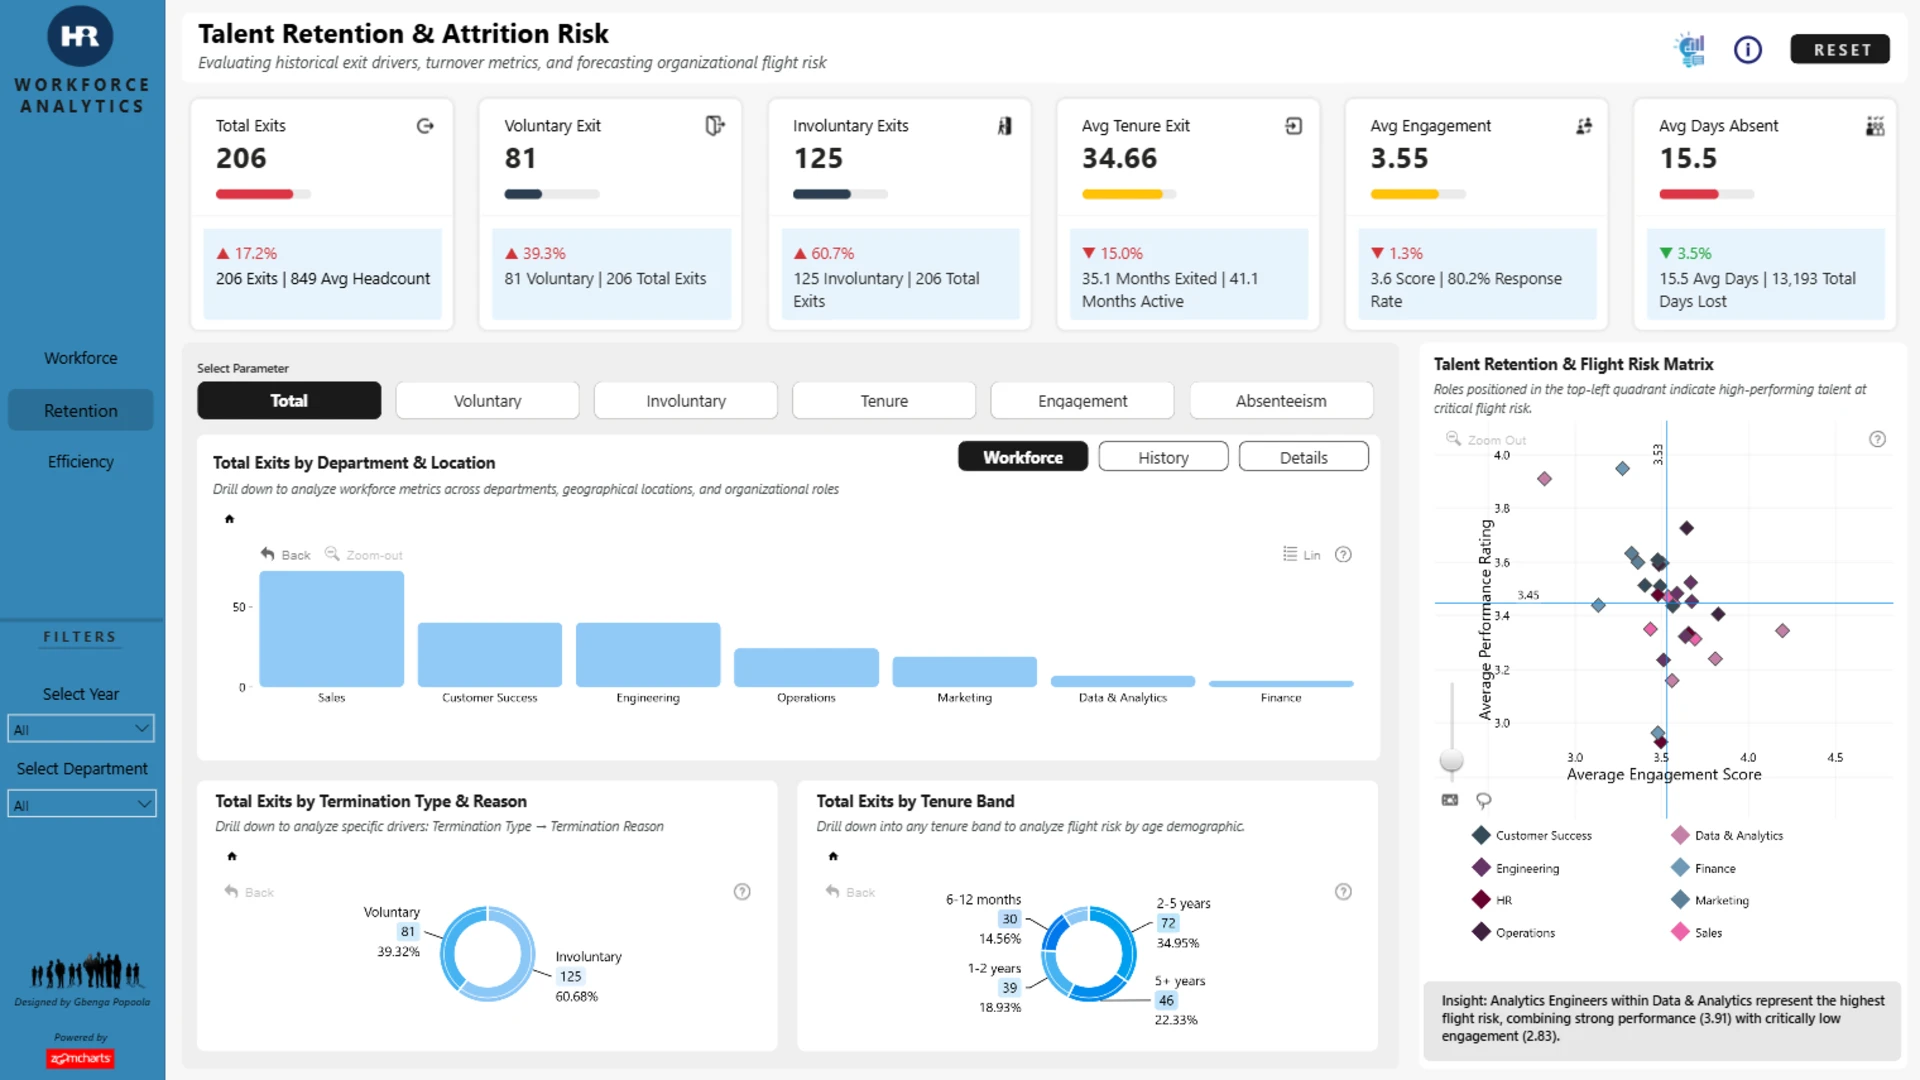Select the Tenure parameter
Viewport: 1920px width, 1080px height.
pyautogui.click(x=884, y=400)
